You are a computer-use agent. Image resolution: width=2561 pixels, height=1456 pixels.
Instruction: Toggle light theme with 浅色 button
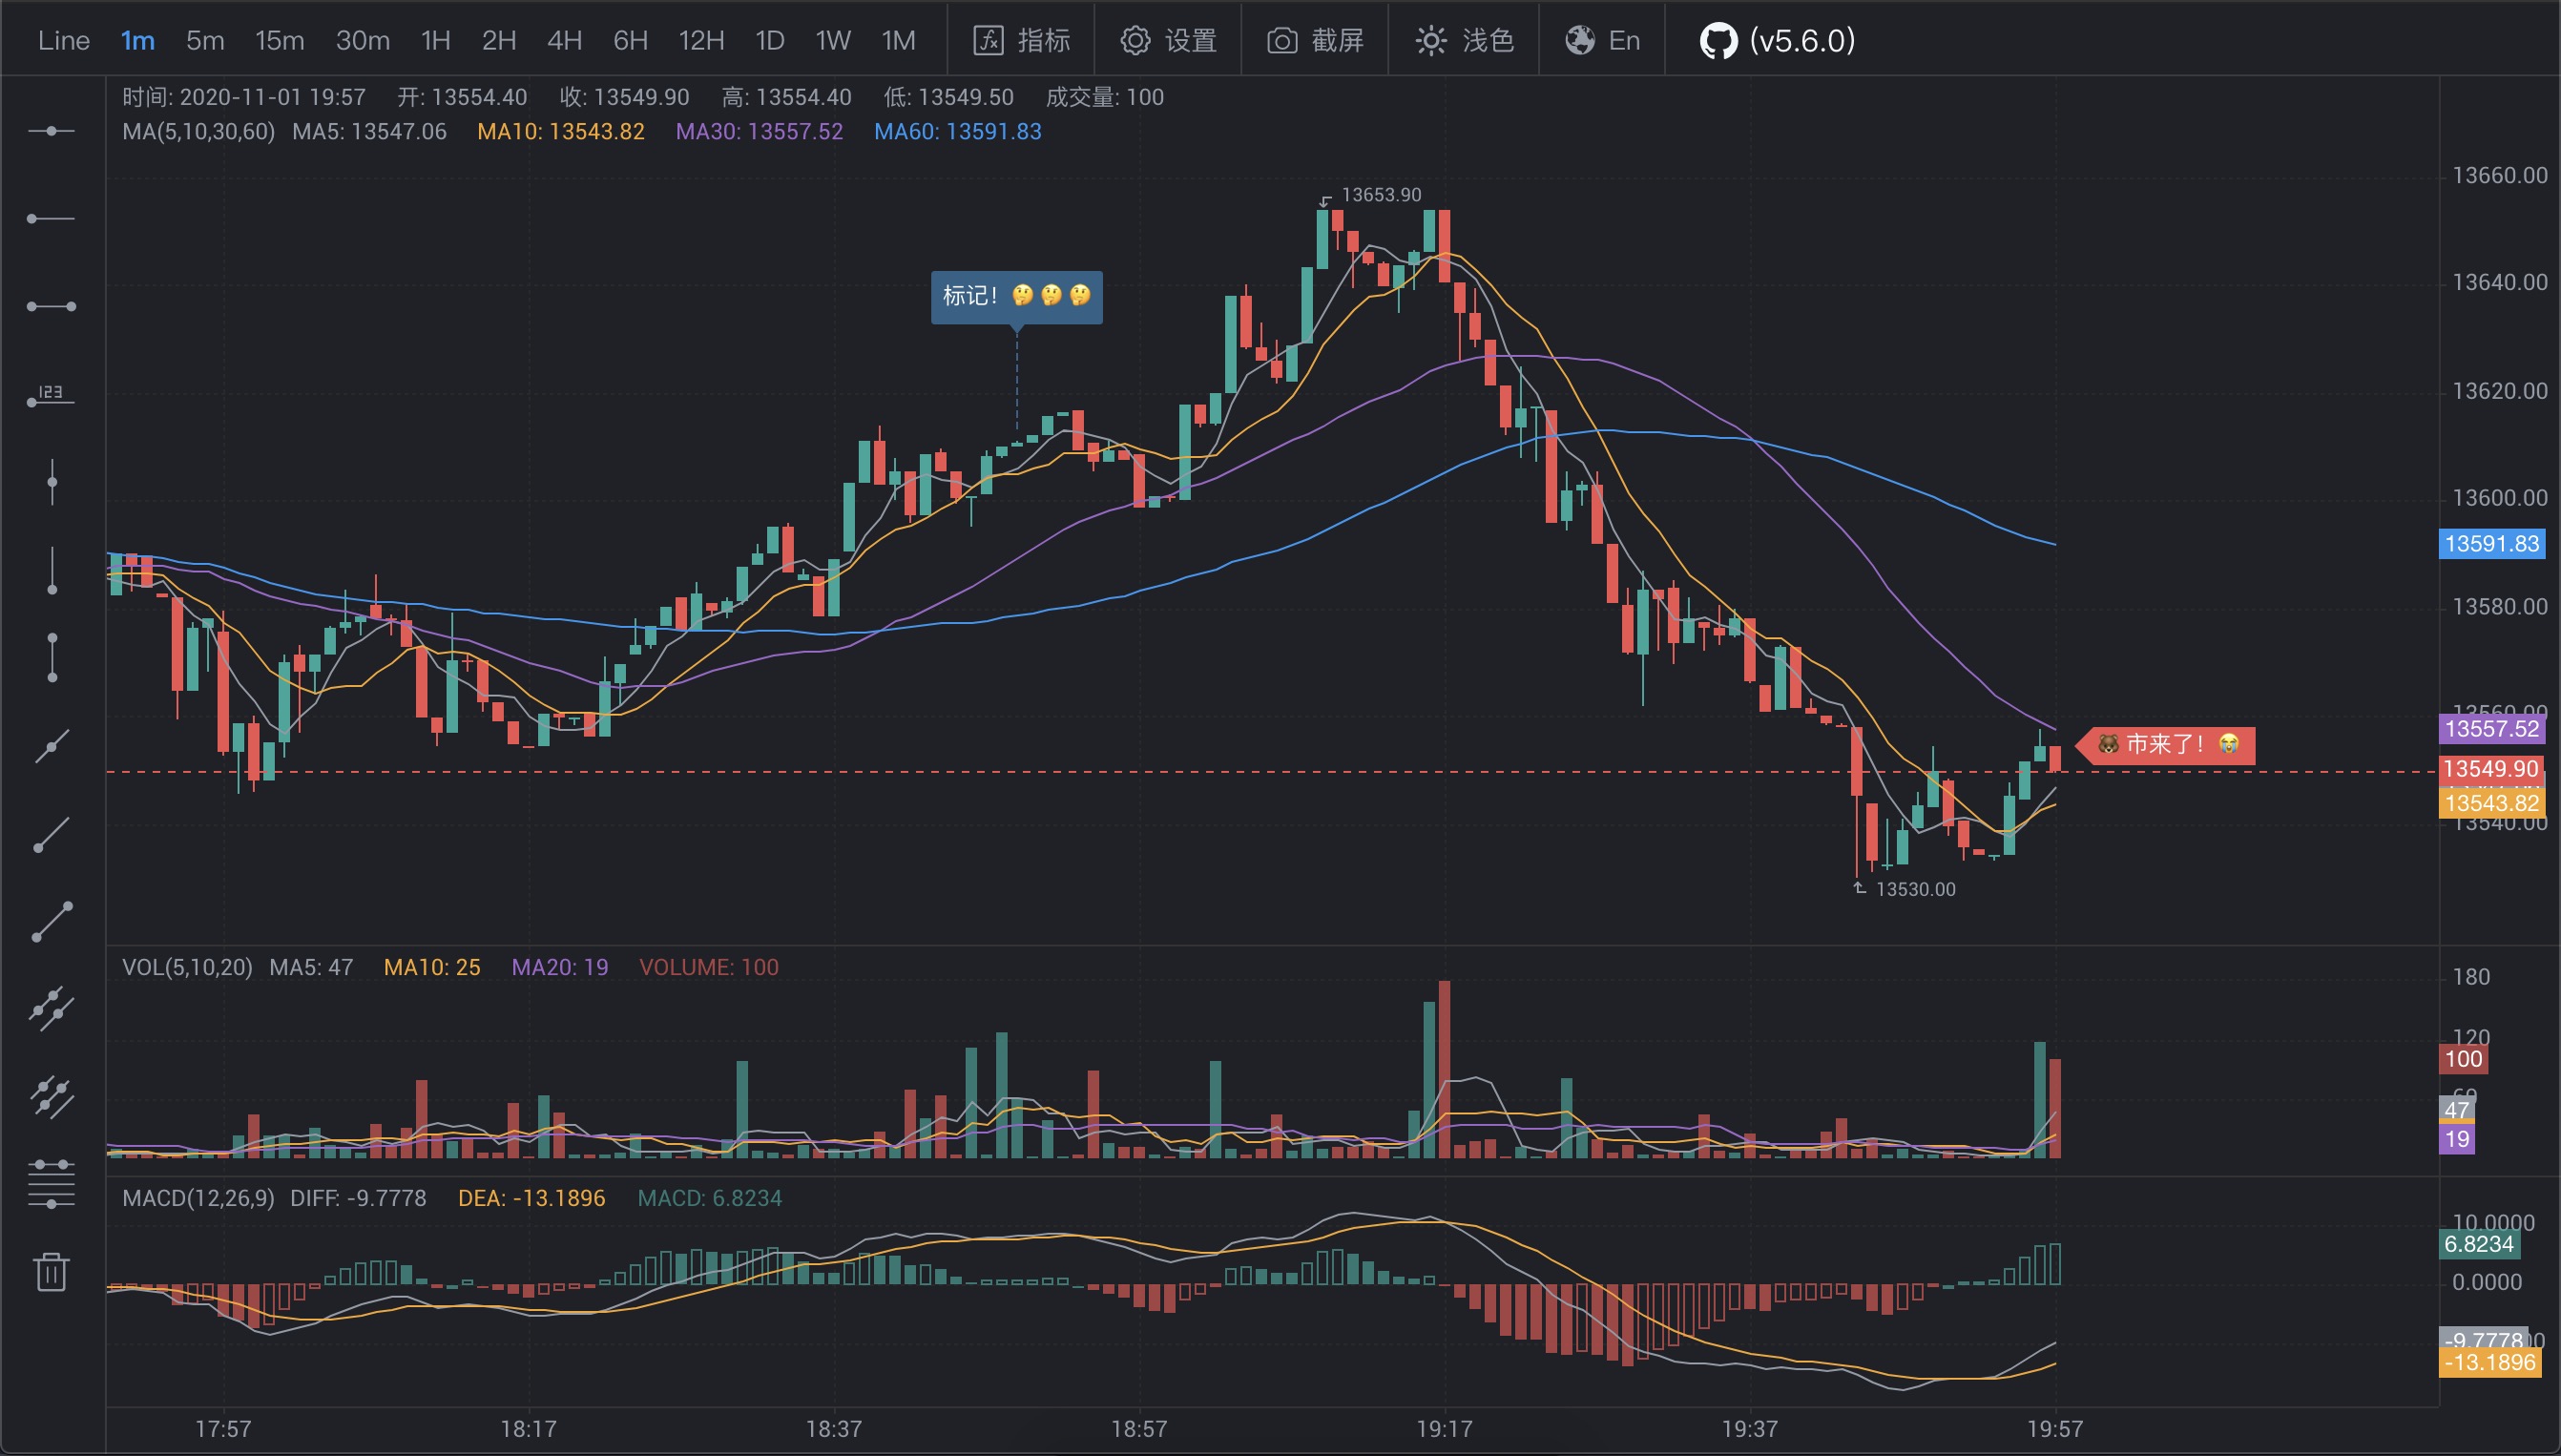coord(1464,40)
